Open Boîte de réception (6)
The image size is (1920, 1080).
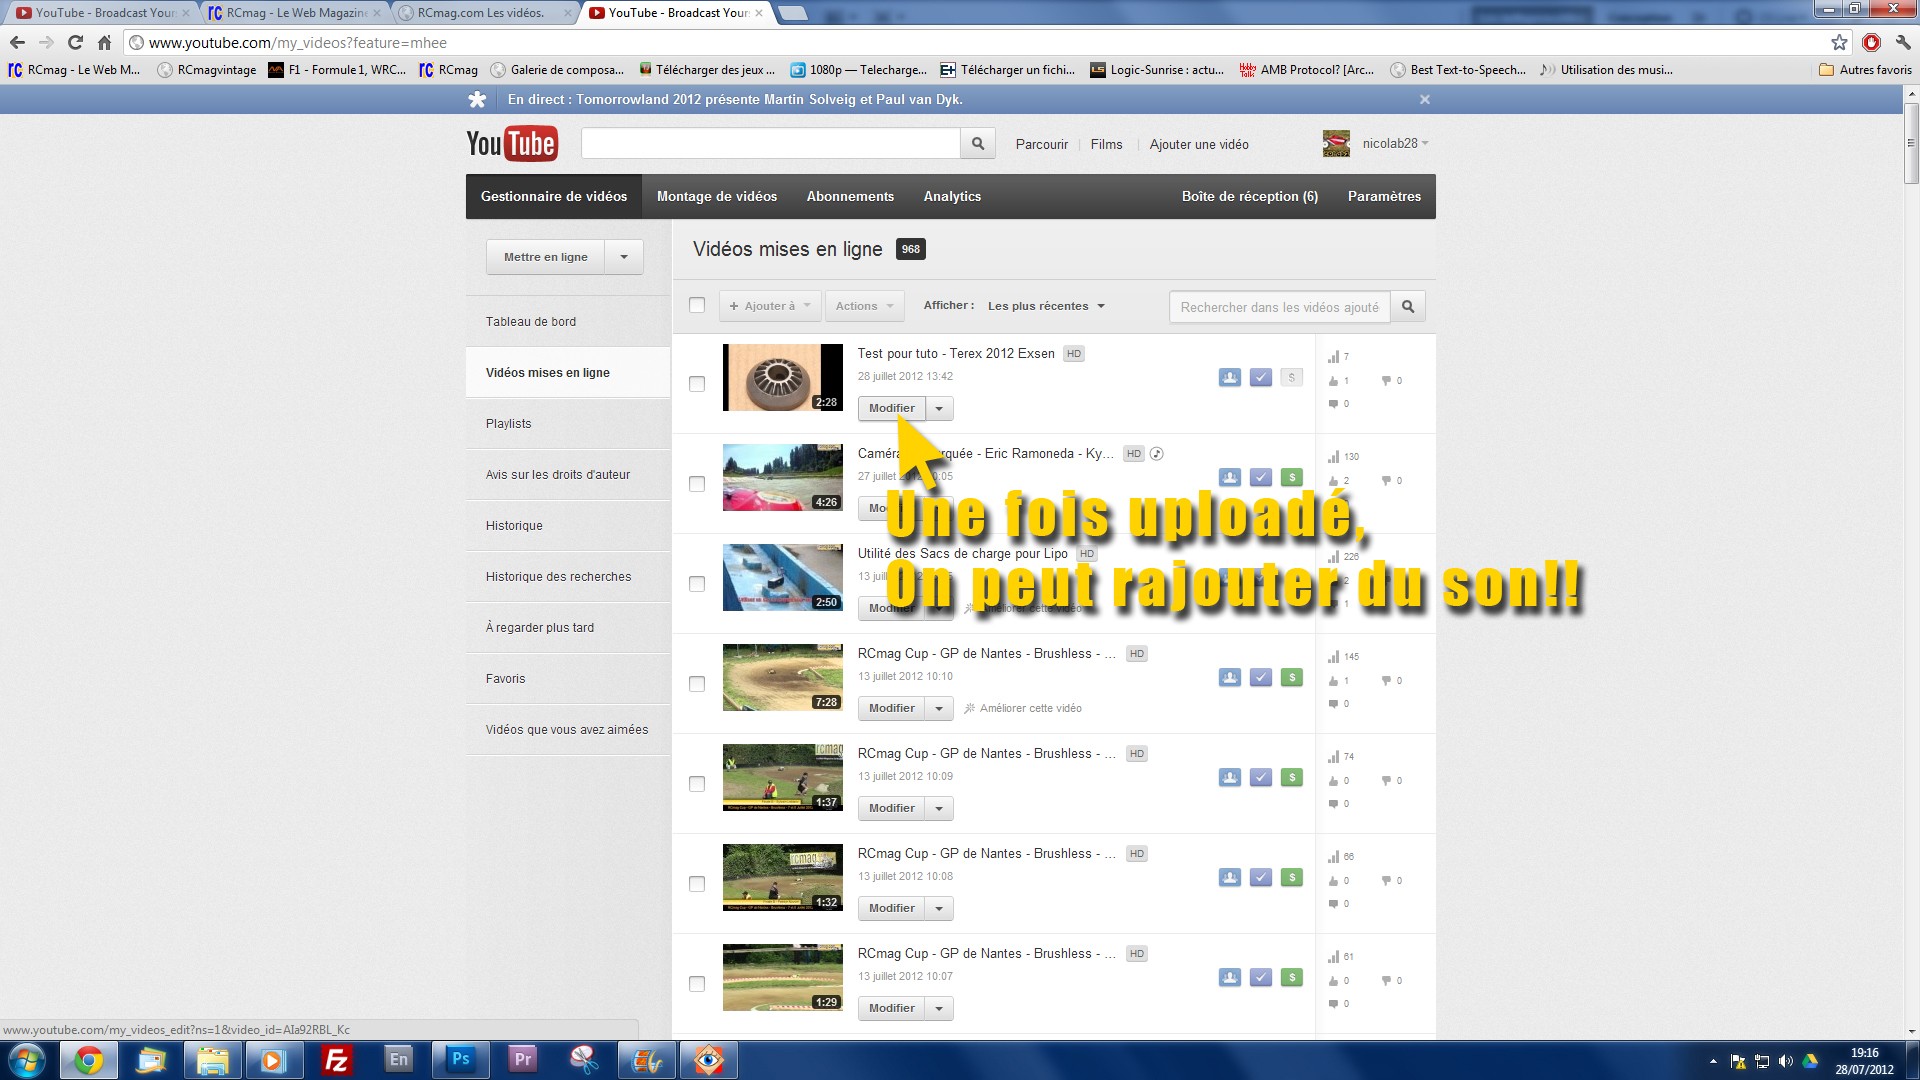click(x=1250, y=196)
